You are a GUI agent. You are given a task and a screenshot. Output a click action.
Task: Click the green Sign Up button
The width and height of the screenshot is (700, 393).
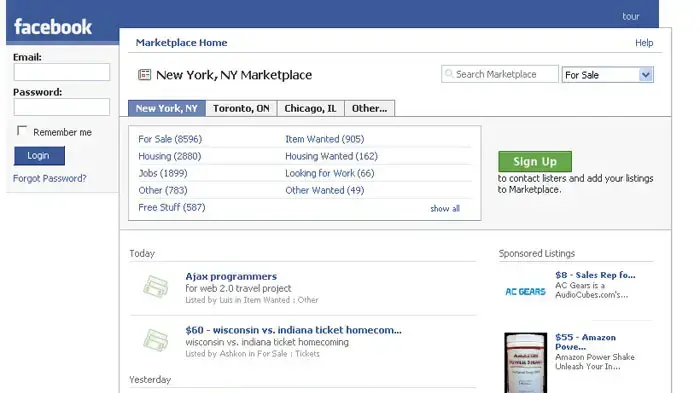point(535,161)
